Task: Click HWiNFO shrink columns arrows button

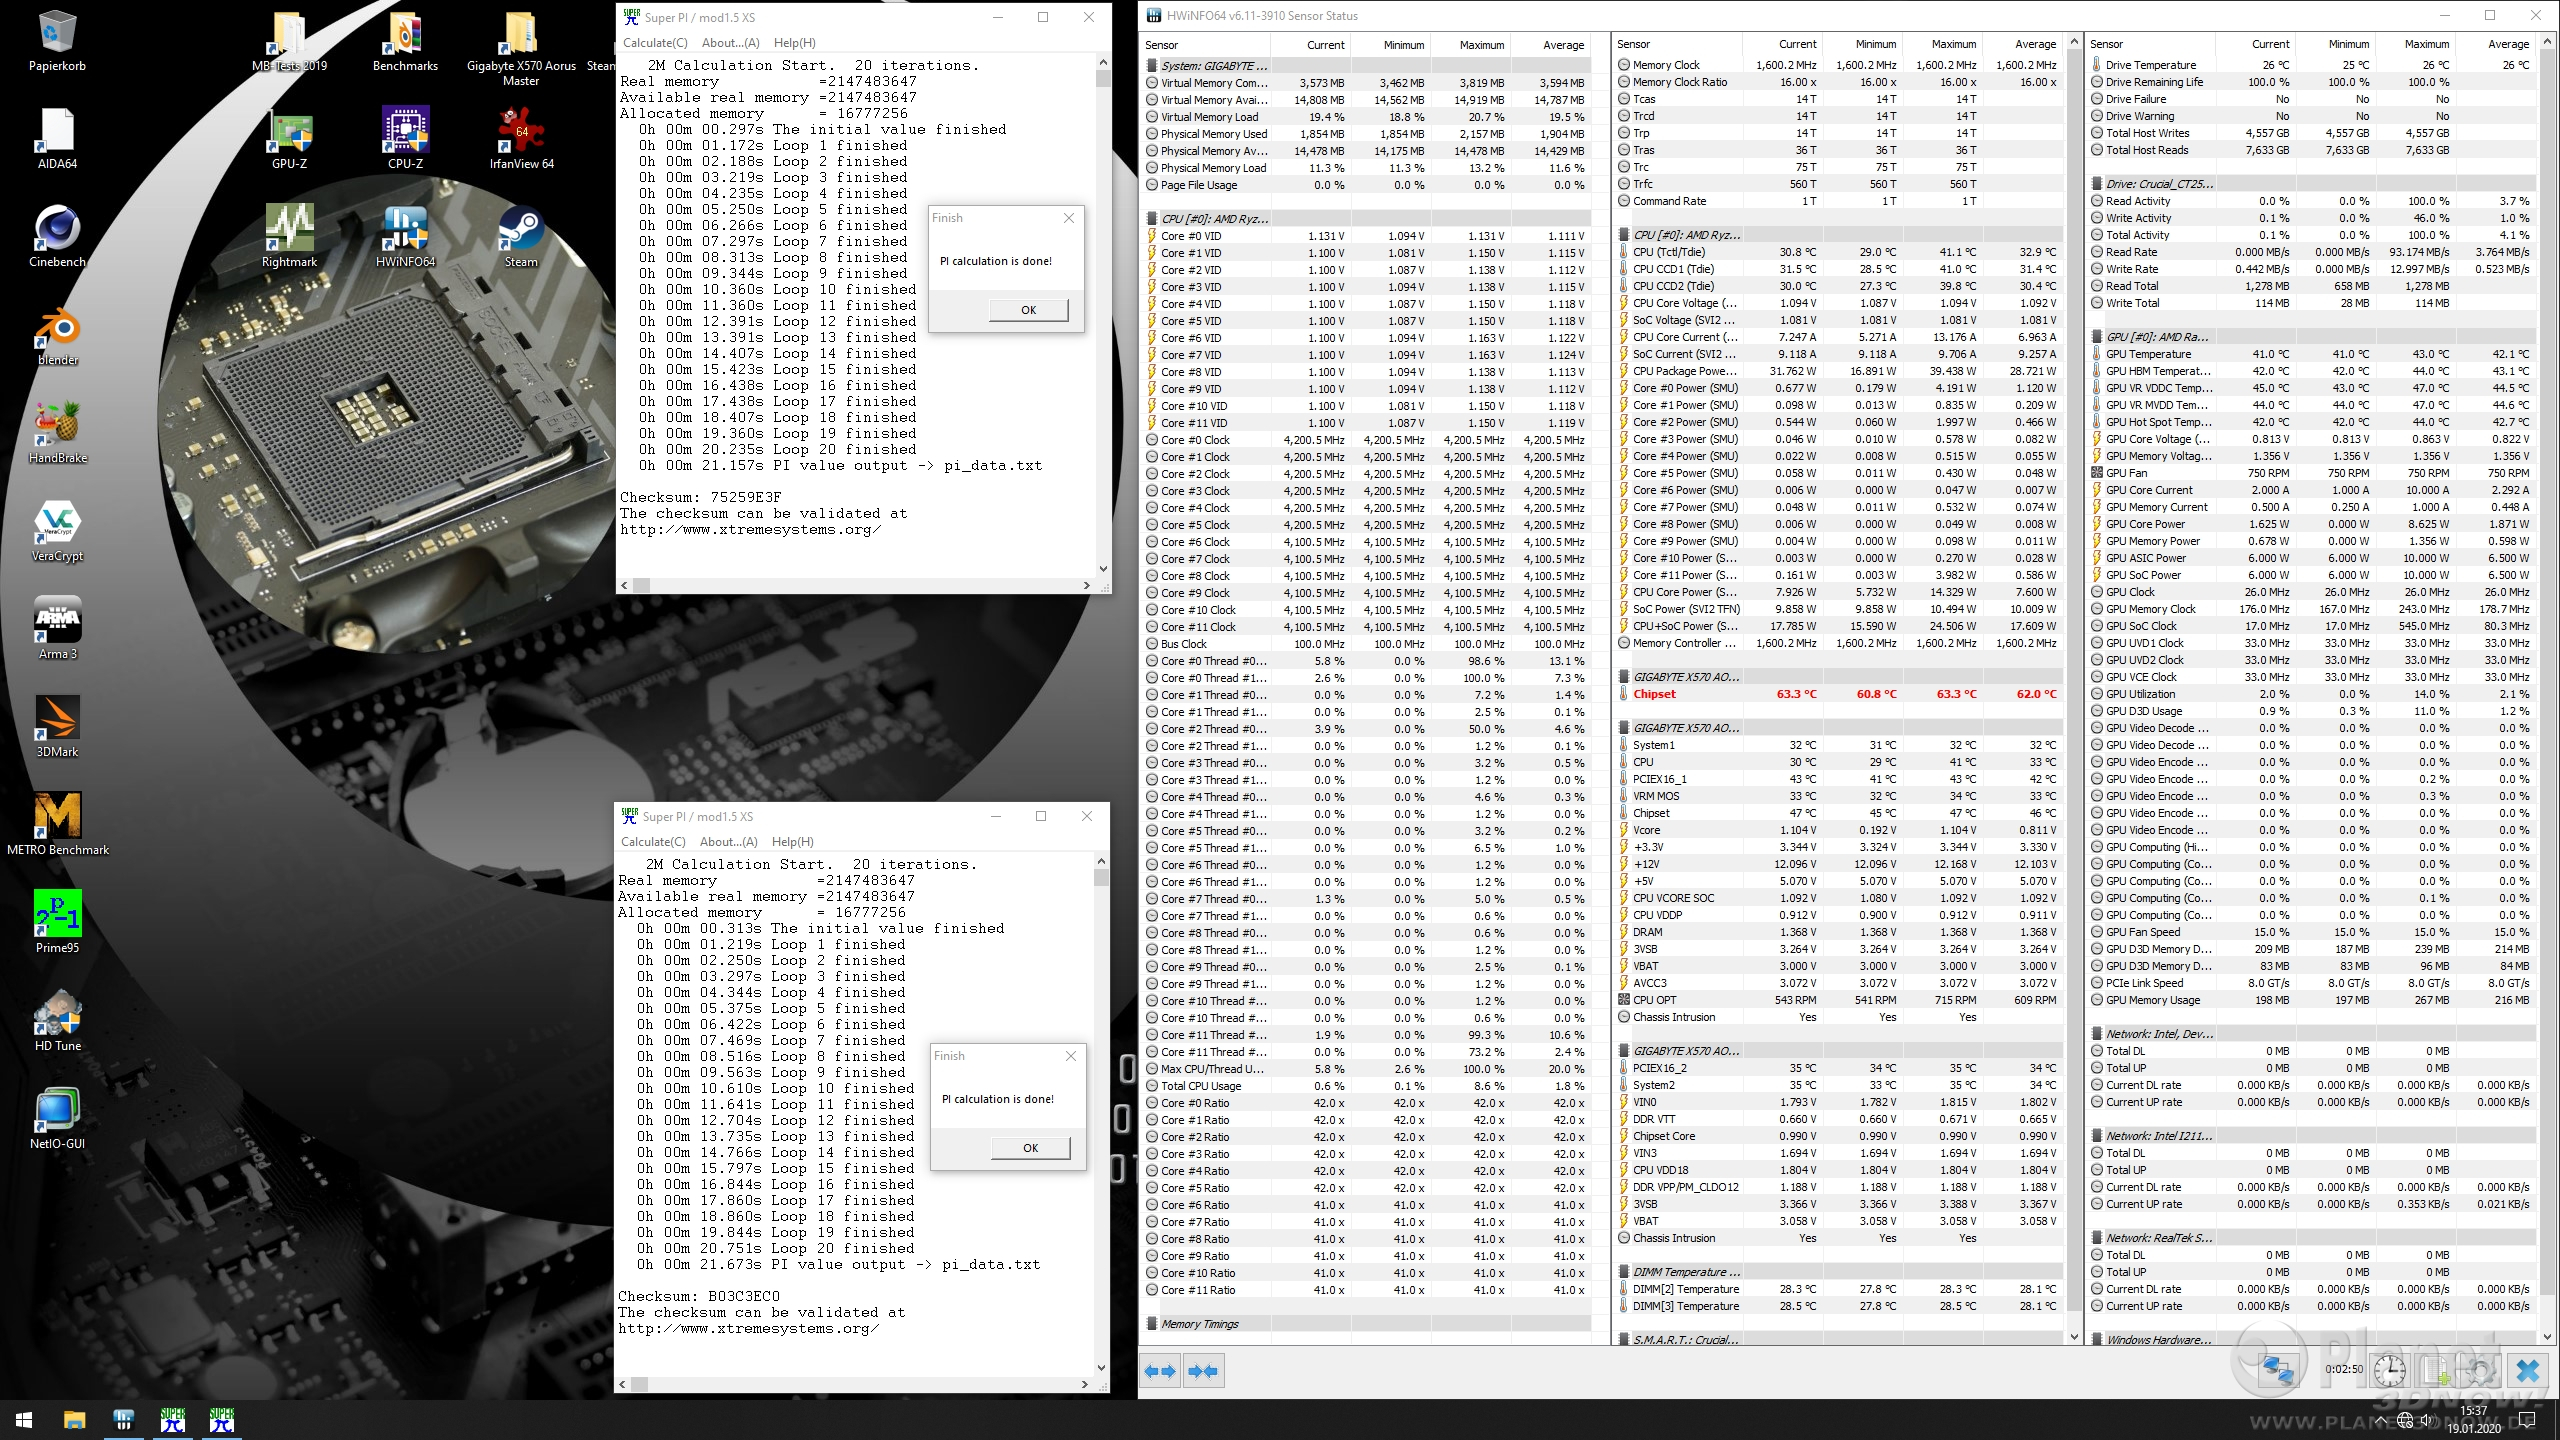Action: pyautogui.click(x=1203, y=1371)
